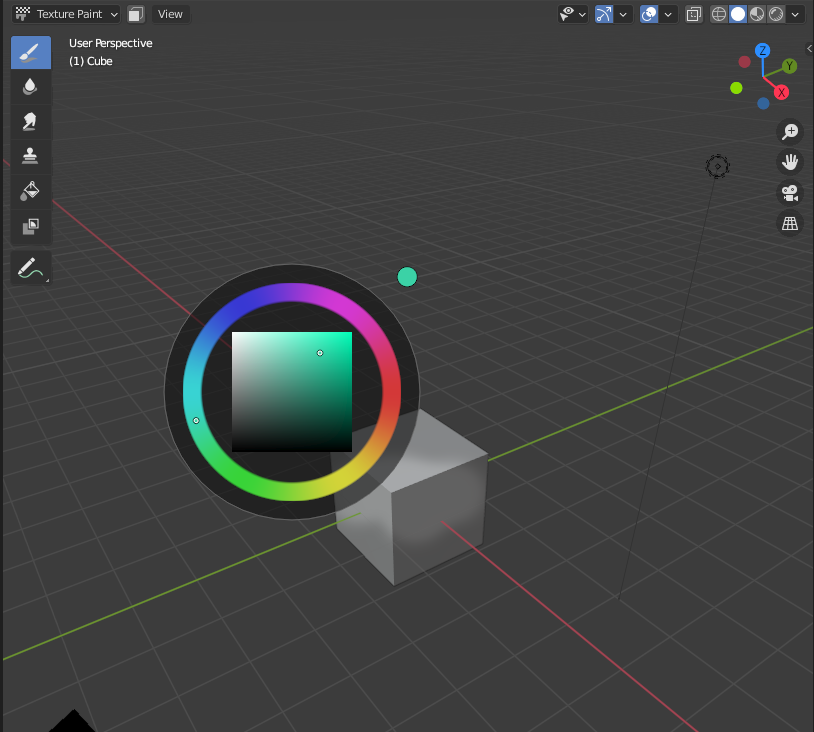Click the green X axis ball on the gizmo

[x=736, y=87]
